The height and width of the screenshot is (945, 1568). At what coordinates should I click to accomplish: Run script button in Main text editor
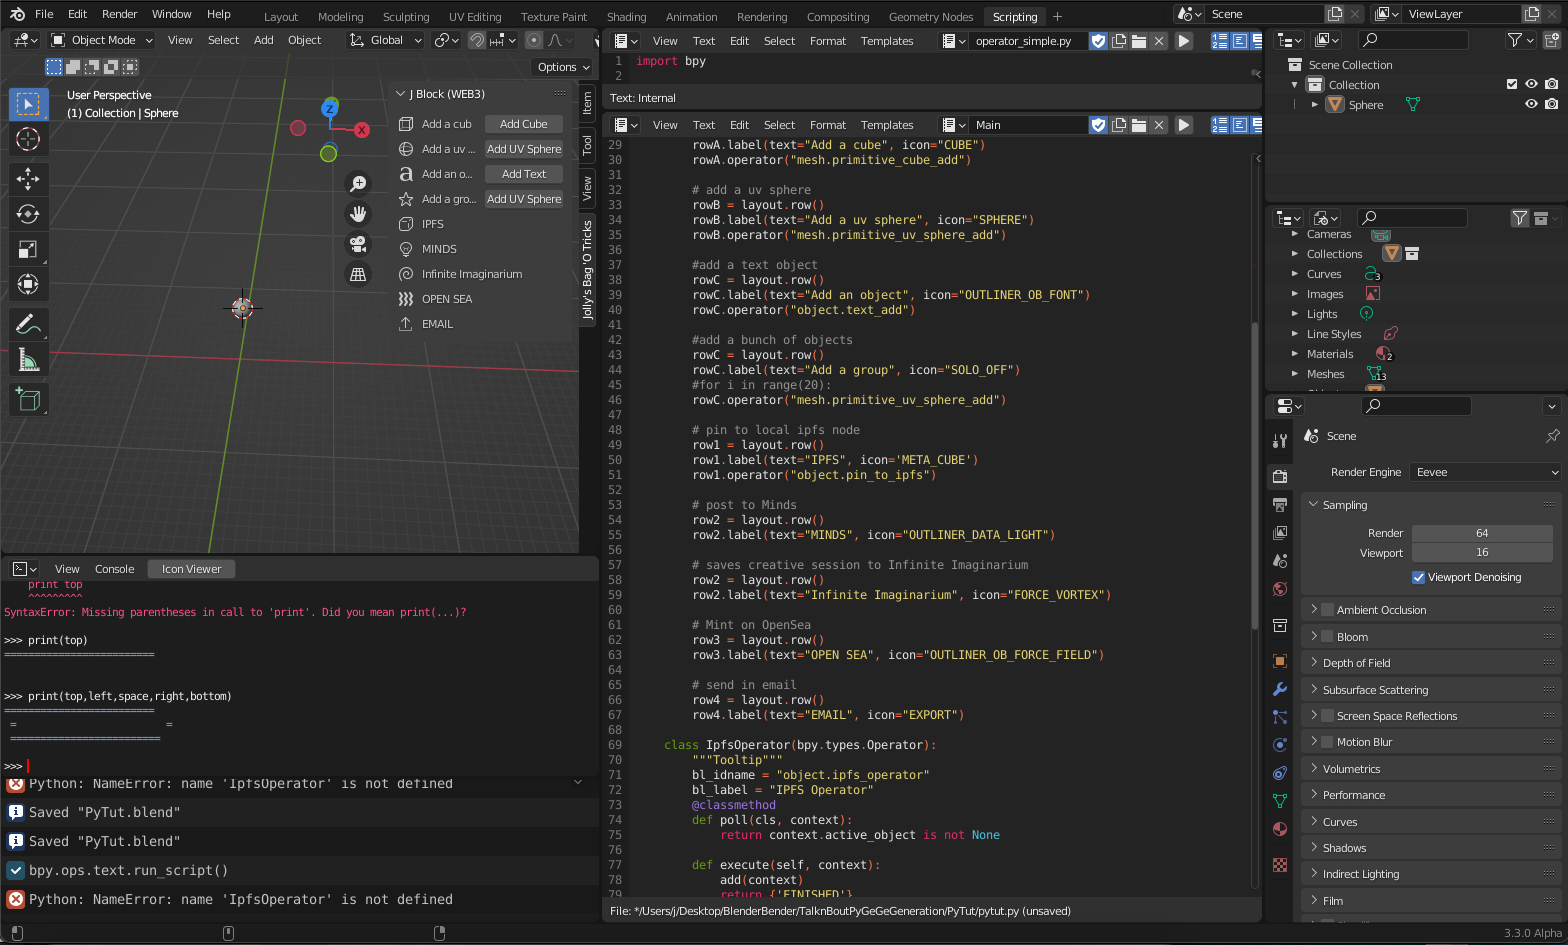1184,125
